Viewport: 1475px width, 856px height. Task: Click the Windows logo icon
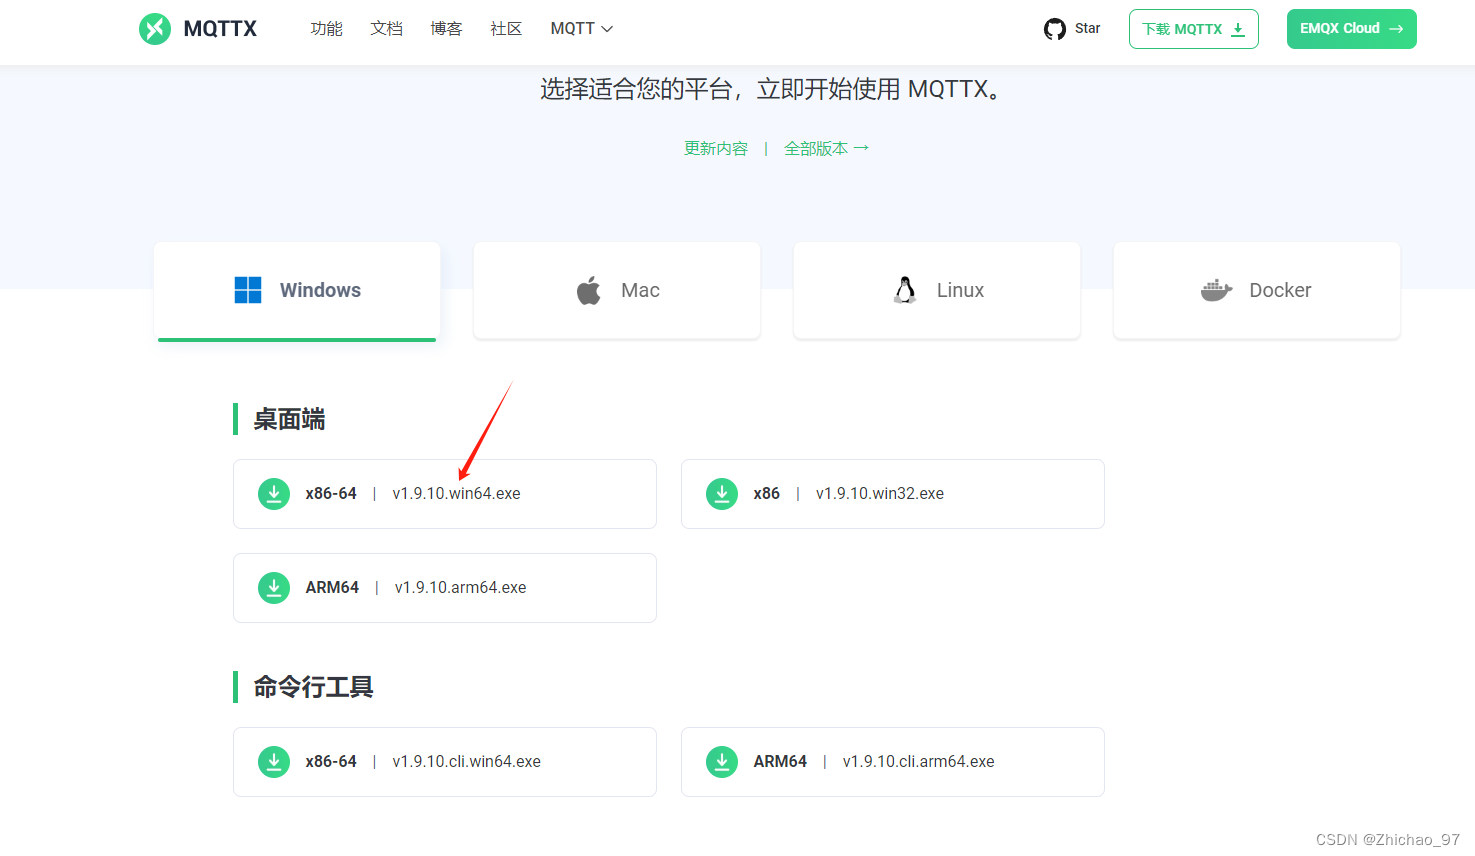(248, 290)
